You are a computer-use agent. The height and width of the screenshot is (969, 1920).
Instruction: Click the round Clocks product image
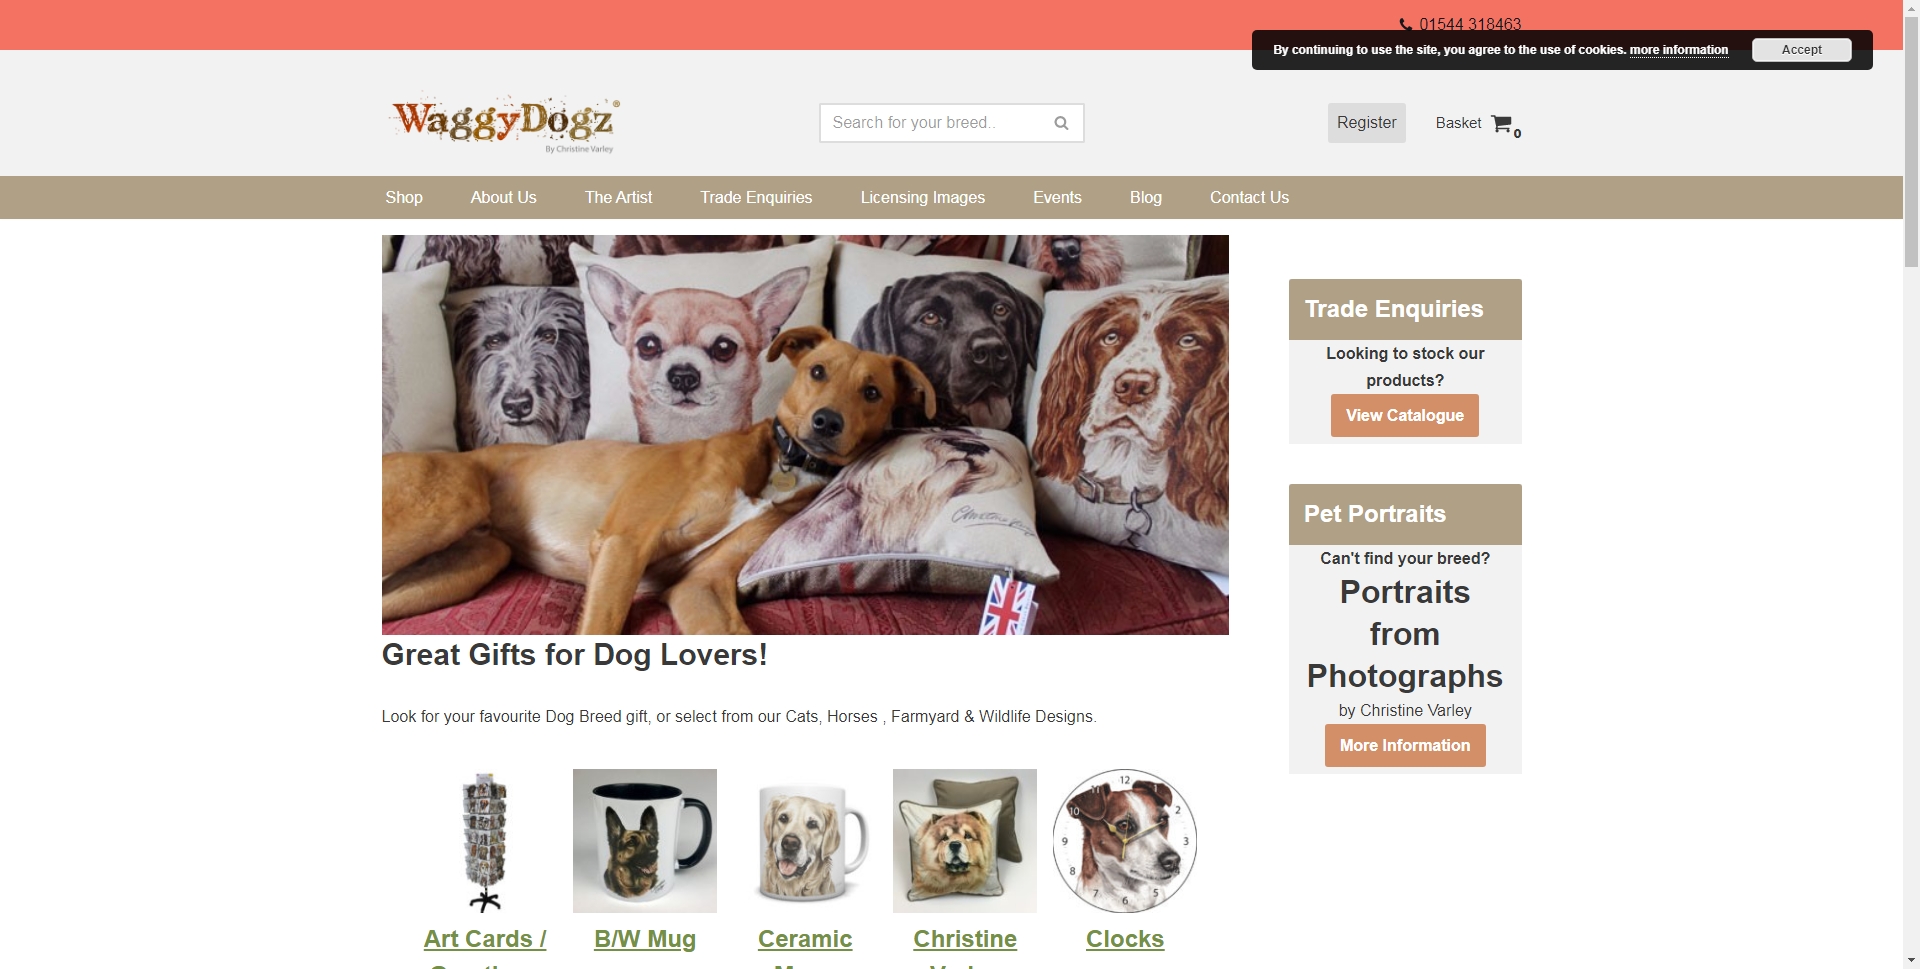[1125, 841]
